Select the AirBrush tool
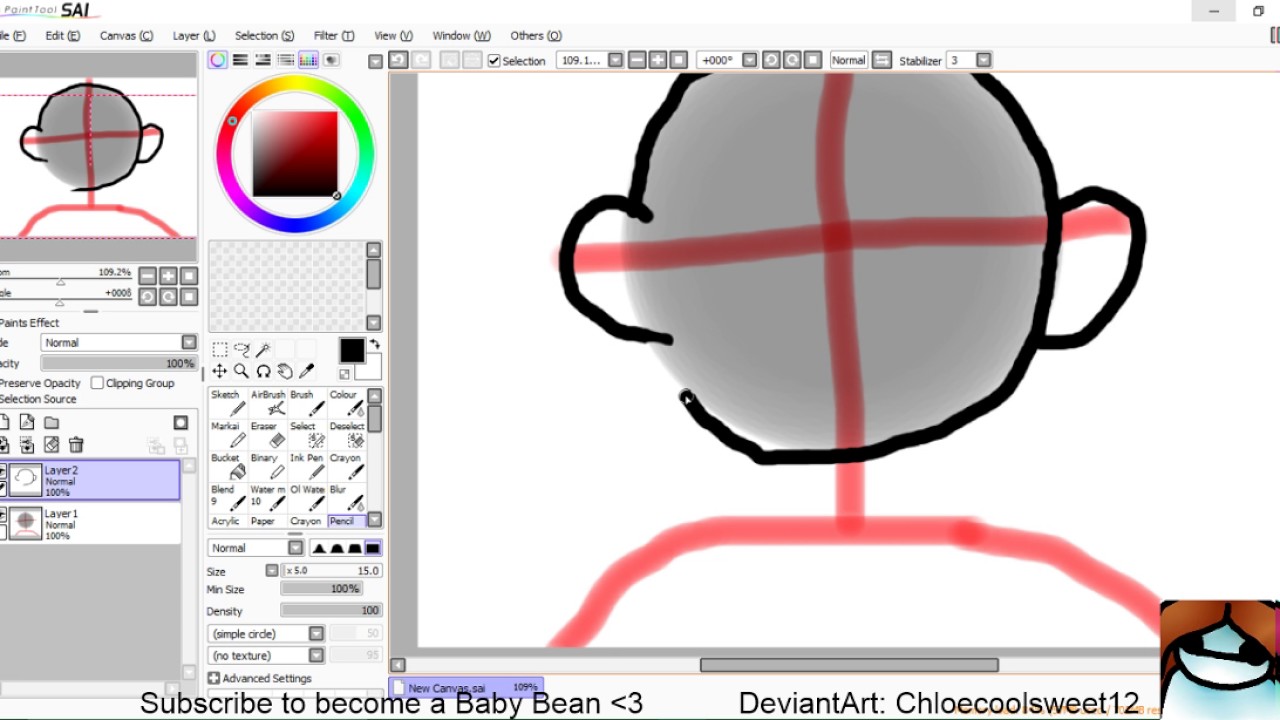This screenshot has height=720, width=1280. (267, 403)
